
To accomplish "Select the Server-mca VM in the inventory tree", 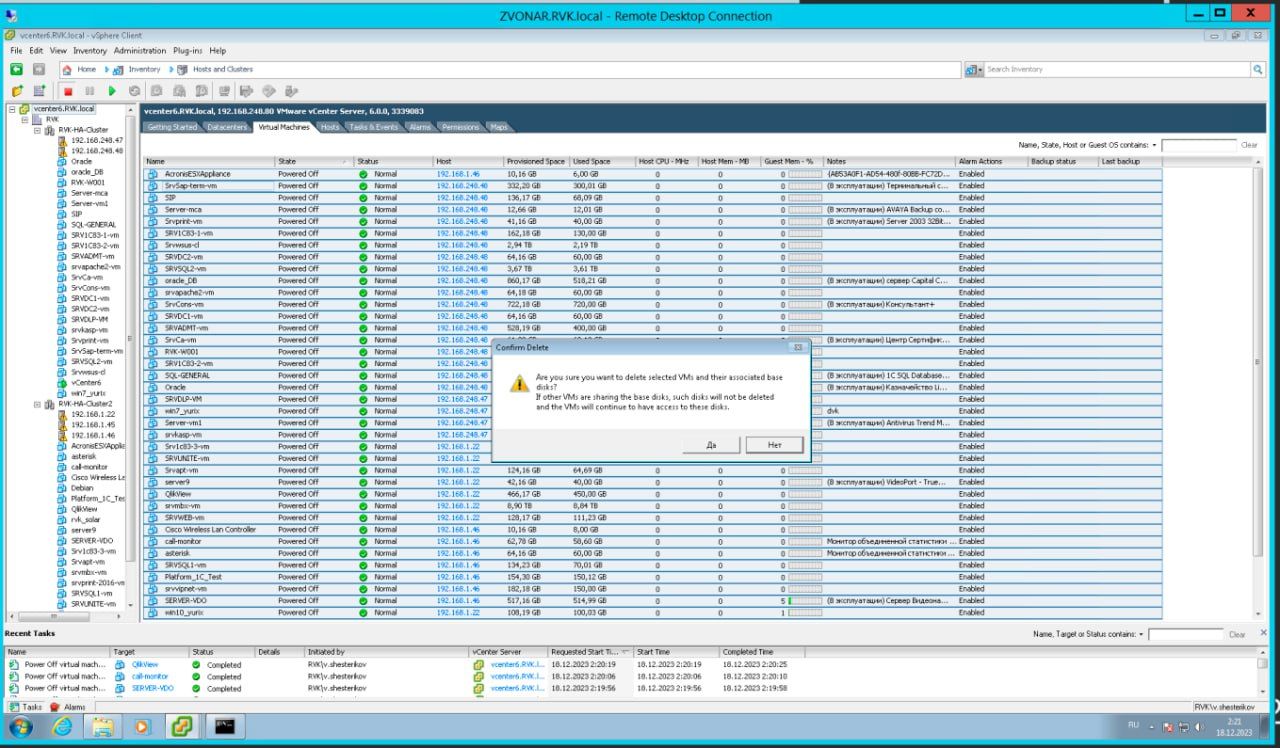I will click(x=89, y=193).
